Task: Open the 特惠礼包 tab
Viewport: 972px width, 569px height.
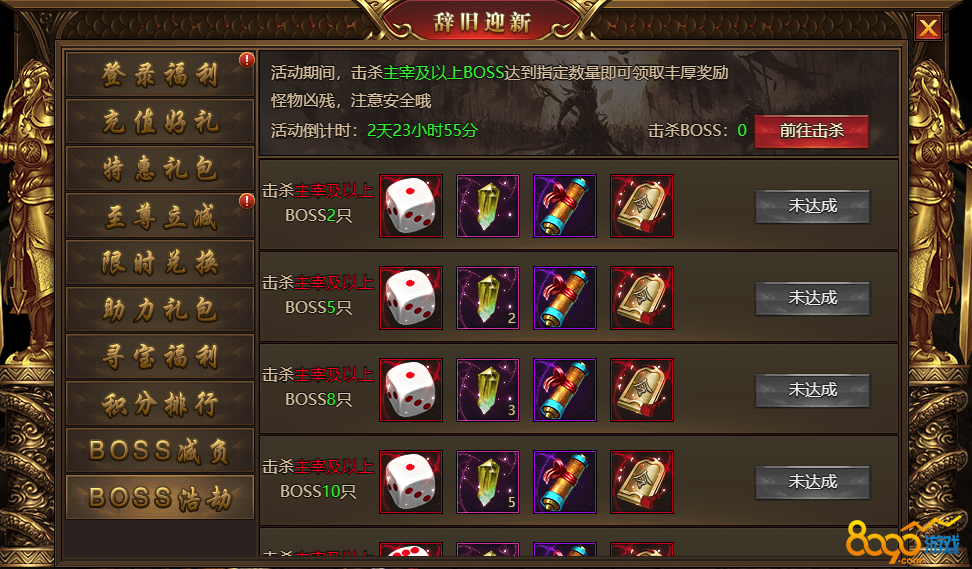Action: [160, 169]
